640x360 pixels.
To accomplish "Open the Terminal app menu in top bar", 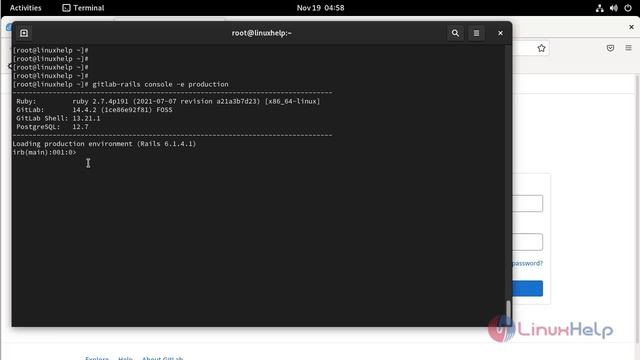I will click(x=83, y=8).
